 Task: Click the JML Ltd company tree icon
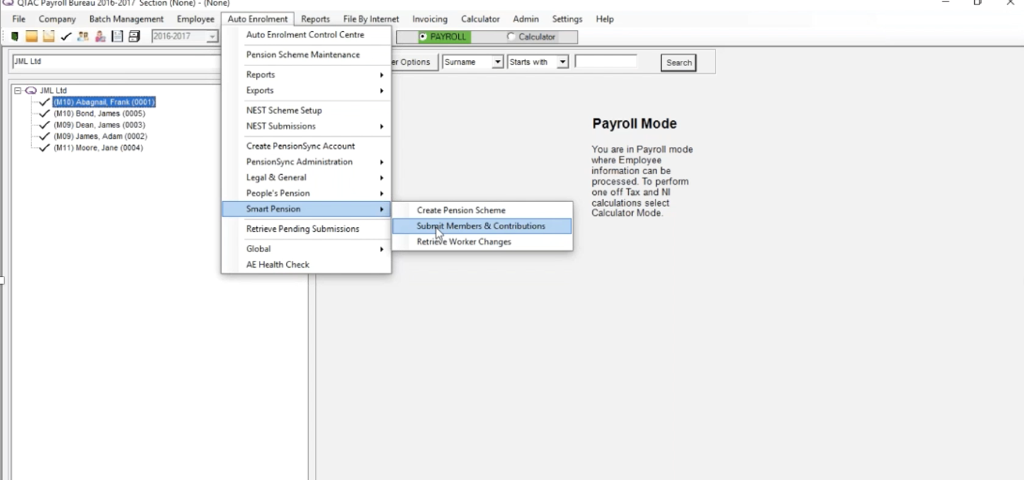(x=31, y=91)
